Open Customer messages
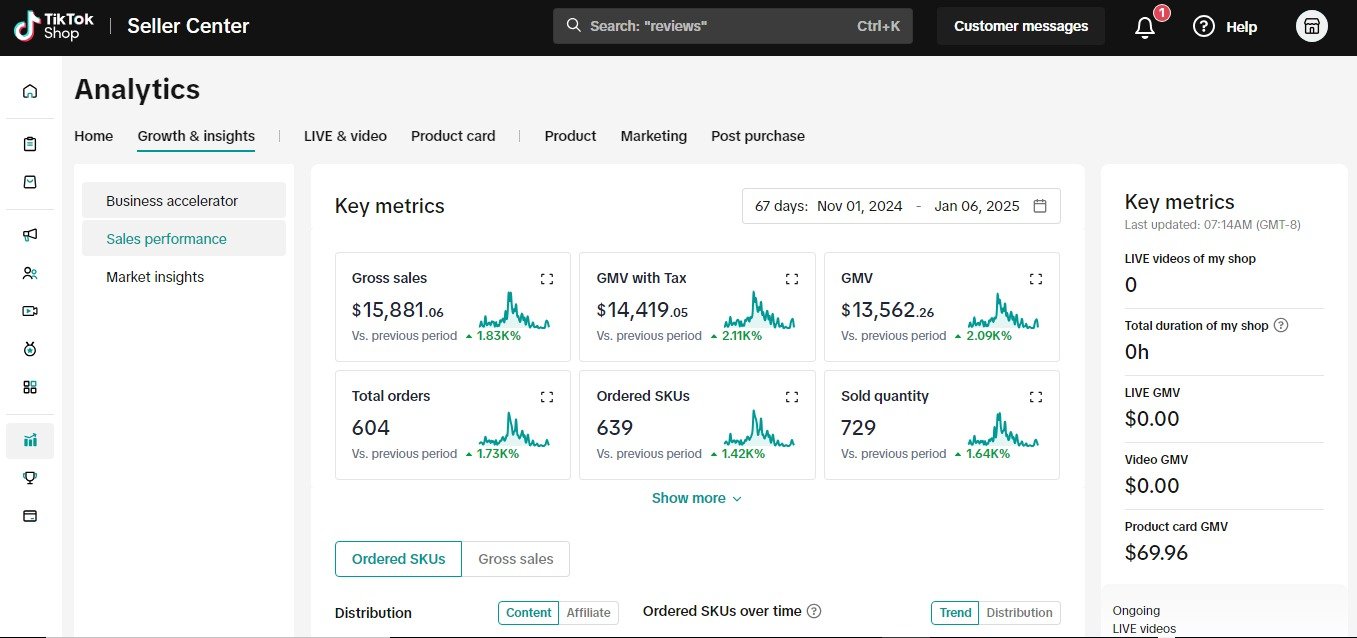The height and width of the screenshot is (638, 1357). [1021, 26]
